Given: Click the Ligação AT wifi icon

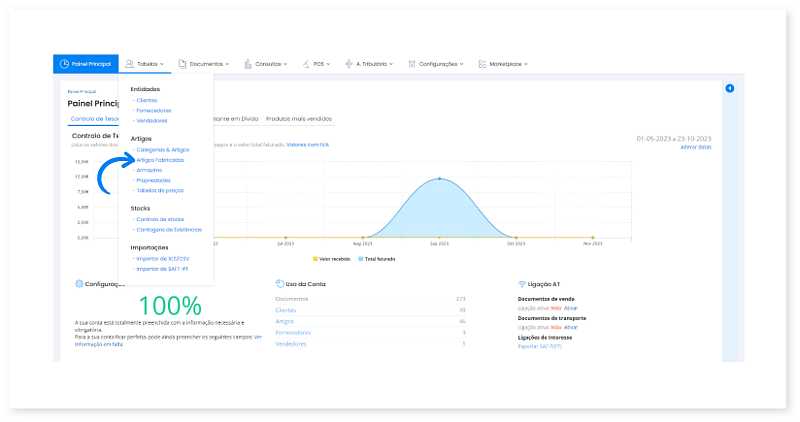Looking at the screenshot, I should pos(522,284).
